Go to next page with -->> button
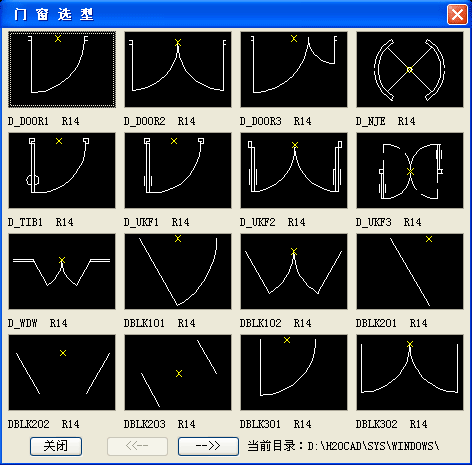 pos(208,446)
